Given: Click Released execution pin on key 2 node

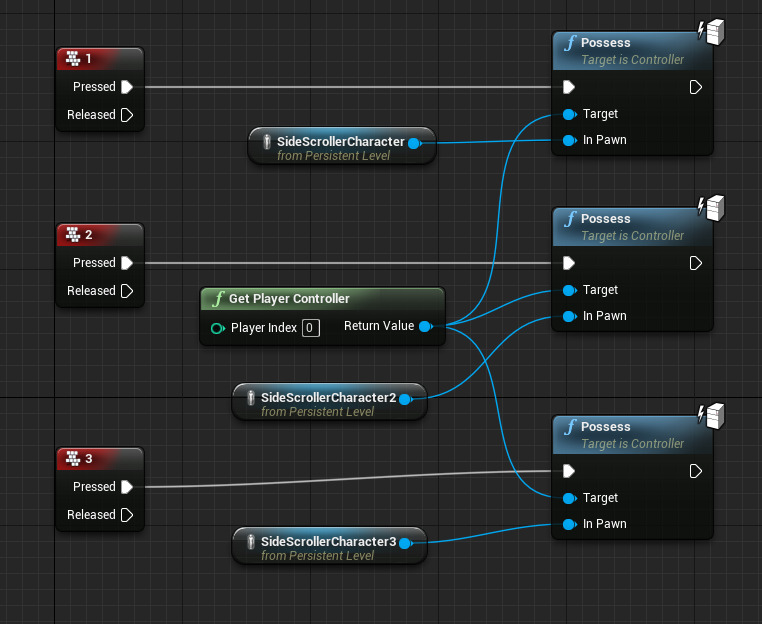Looking at the screenshot, I should (x=127, y=291).
